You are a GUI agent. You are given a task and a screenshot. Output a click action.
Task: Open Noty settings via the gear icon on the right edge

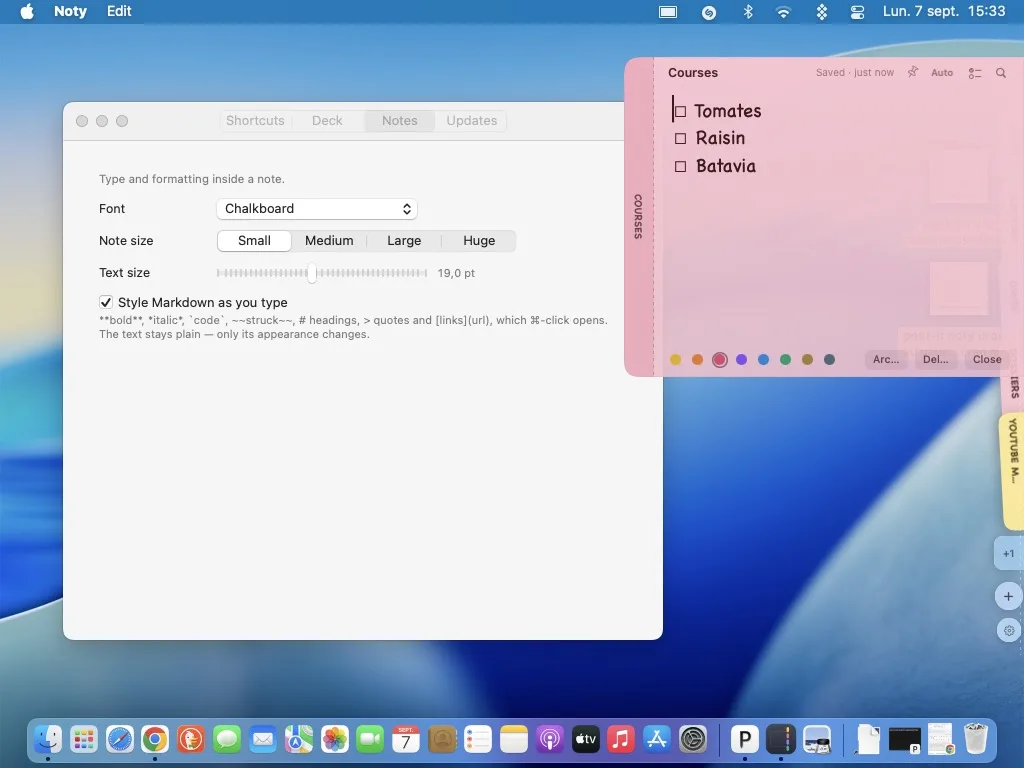1009,630
